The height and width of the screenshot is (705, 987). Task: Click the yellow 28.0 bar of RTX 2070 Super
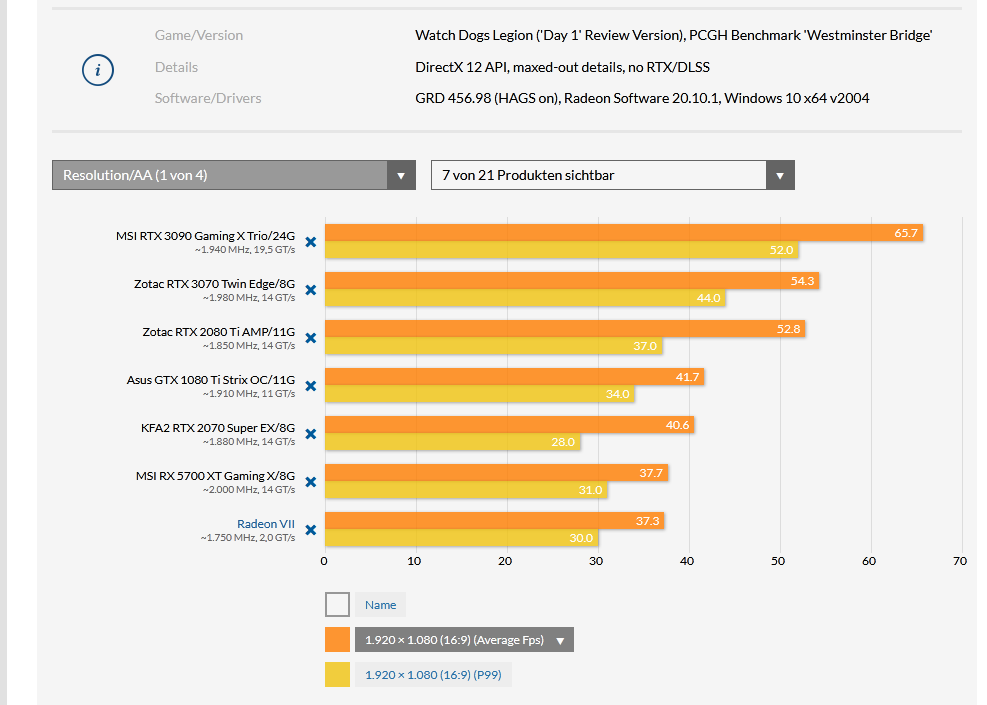pos(453,442)
